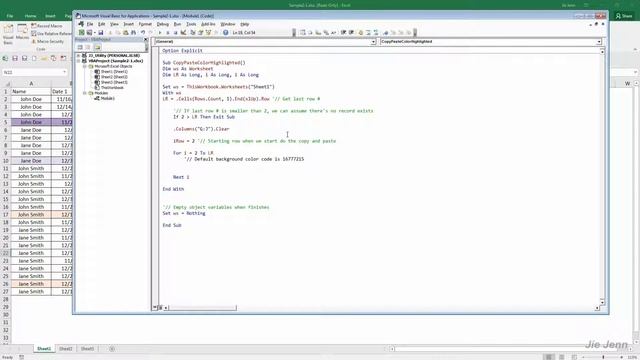Open Properties Window toolbar icon

click(200, 33)
